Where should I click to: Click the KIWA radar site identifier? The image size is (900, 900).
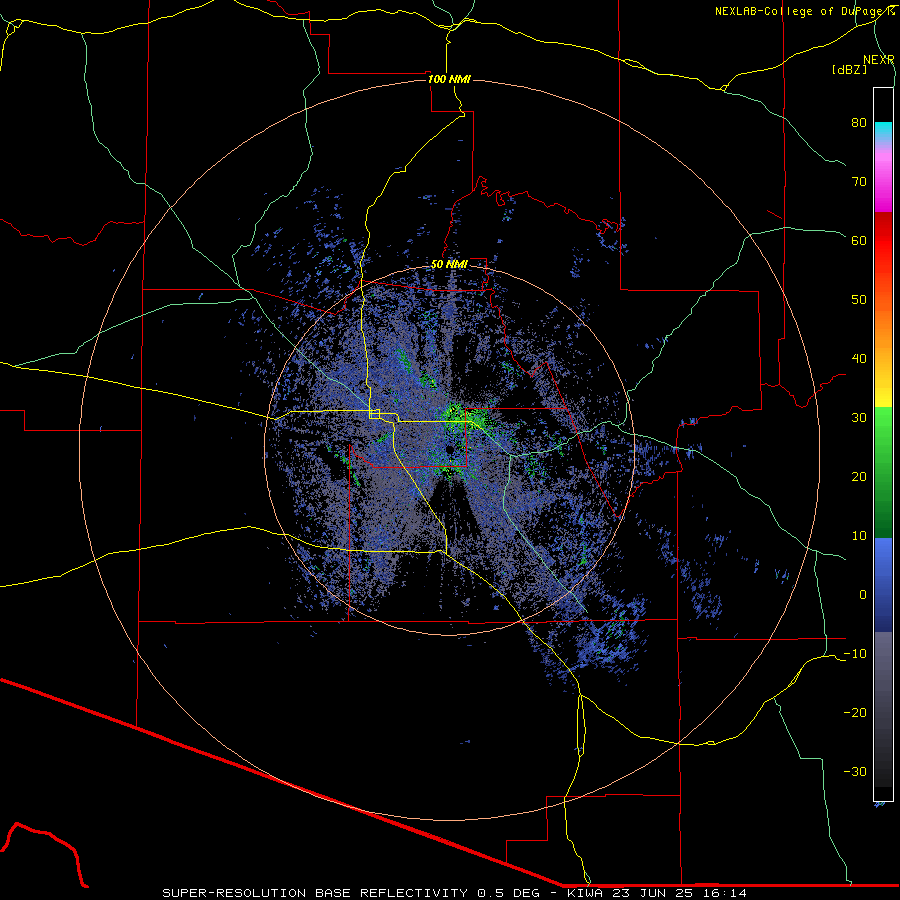[x=585, y=893]
